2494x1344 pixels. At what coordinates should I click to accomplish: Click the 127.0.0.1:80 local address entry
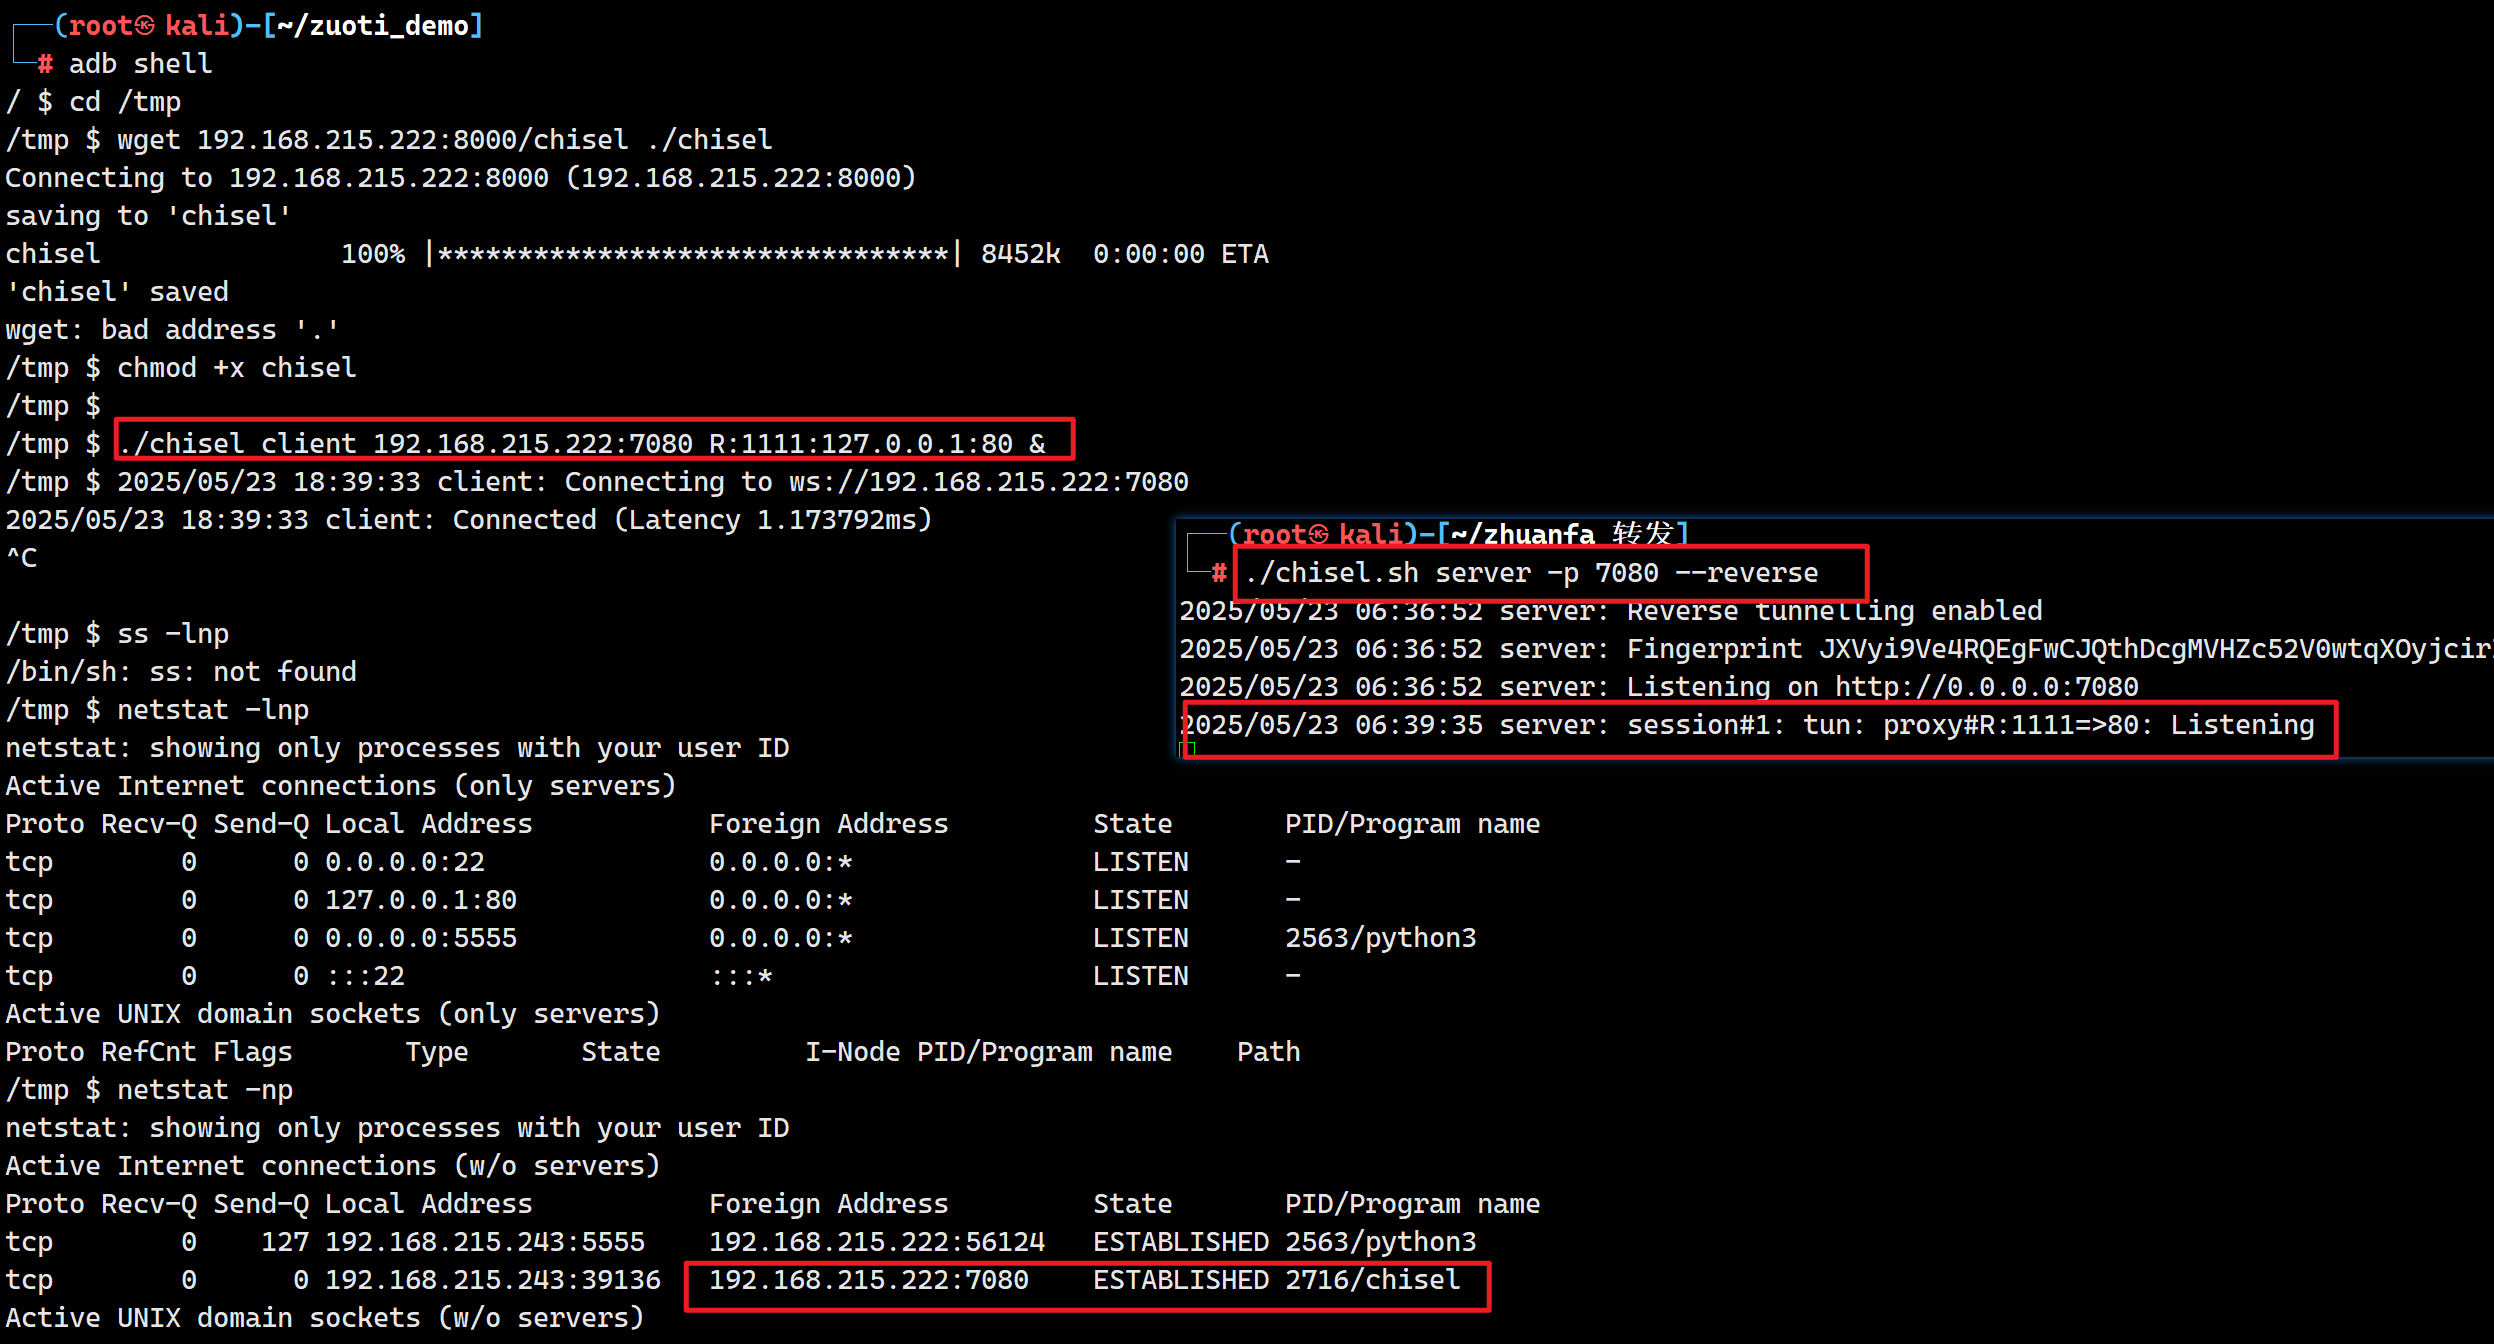click(420, 900)
